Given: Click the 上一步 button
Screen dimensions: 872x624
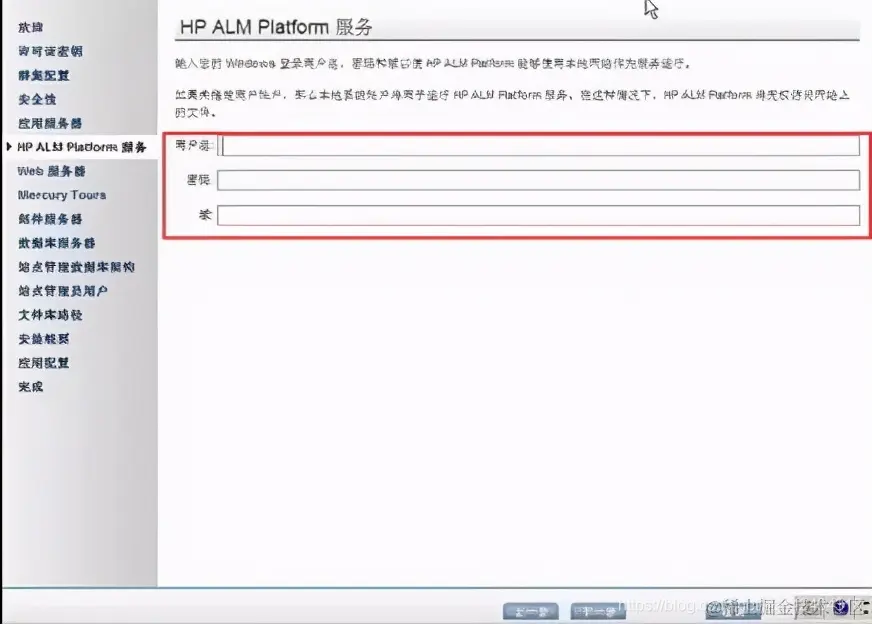Looking at the screenshot, I should tap(531, 611).
